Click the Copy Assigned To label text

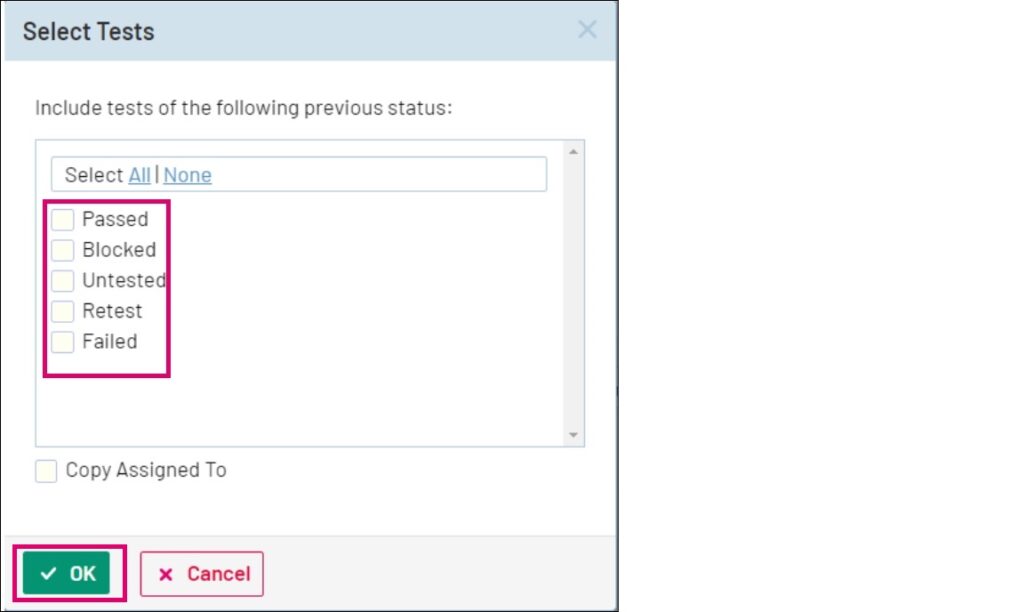click(146, 470)
